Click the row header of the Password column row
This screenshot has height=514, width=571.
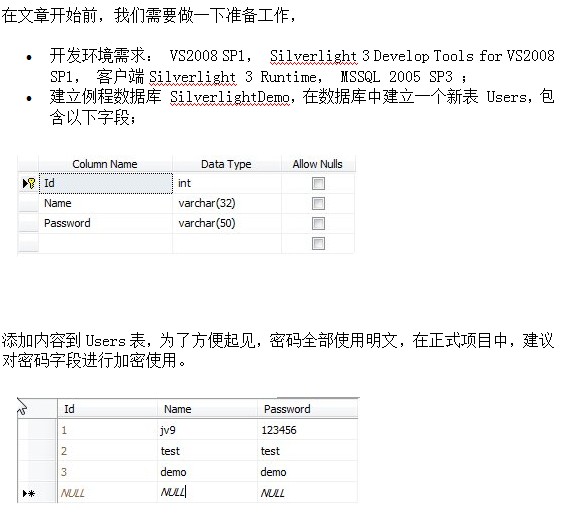[28, 223]
